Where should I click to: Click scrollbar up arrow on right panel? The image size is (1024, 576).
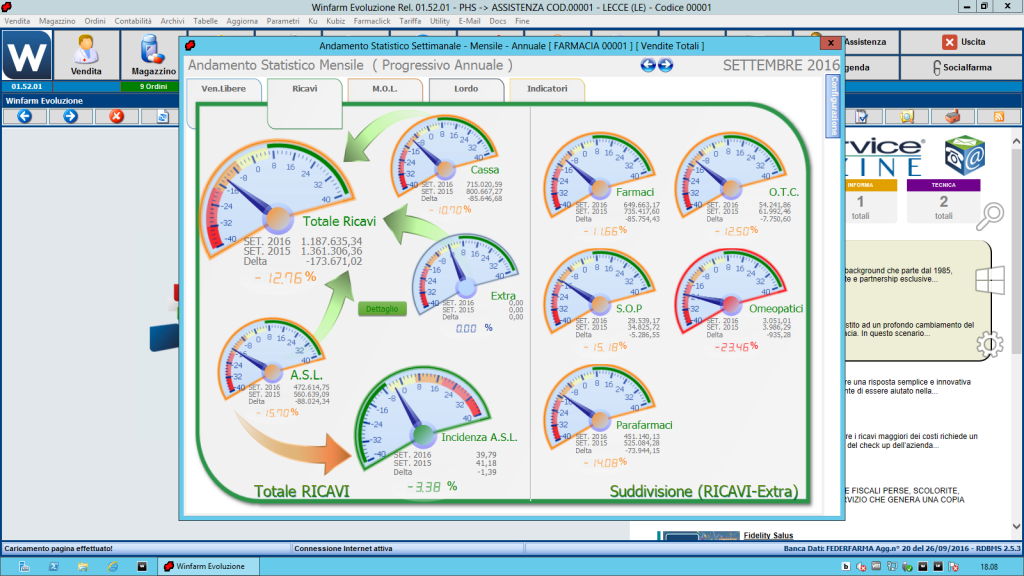[1016, 141]
